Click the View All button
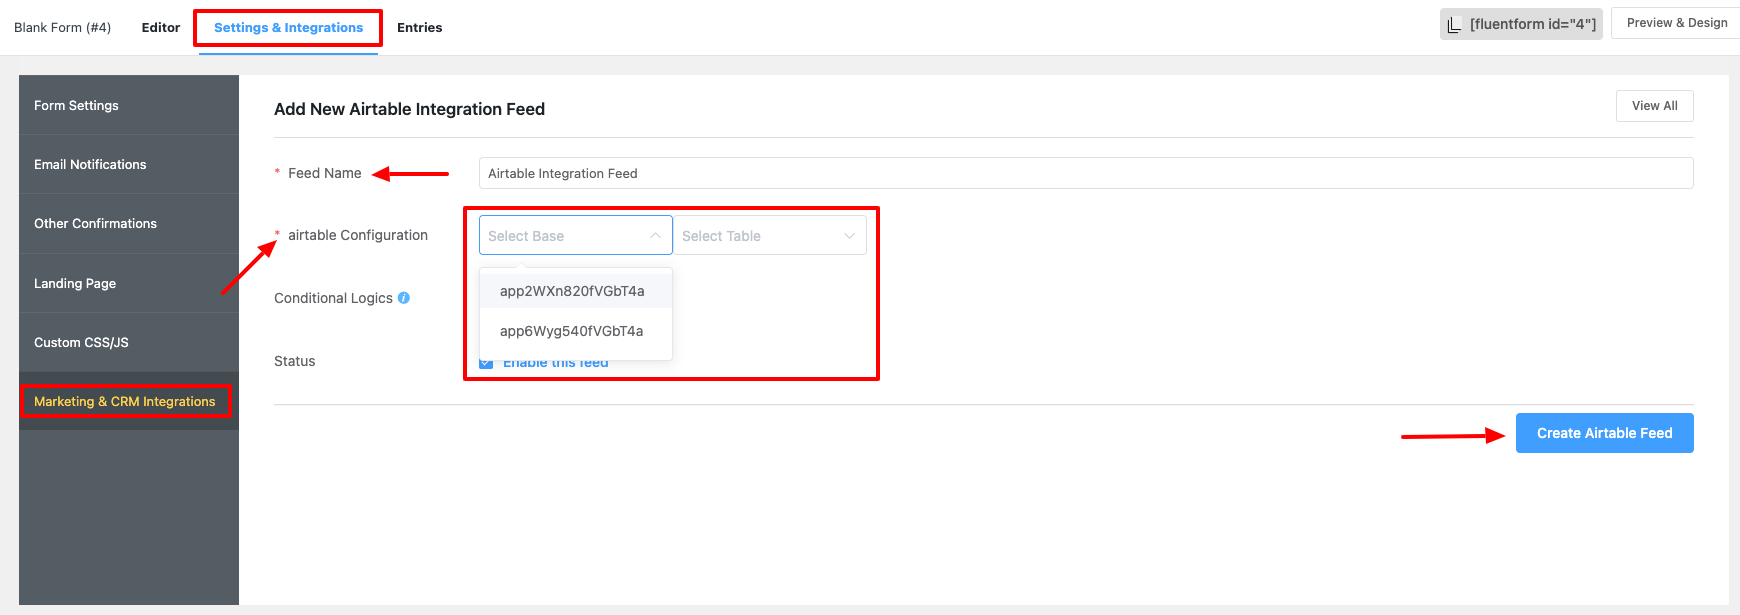 1654,106
